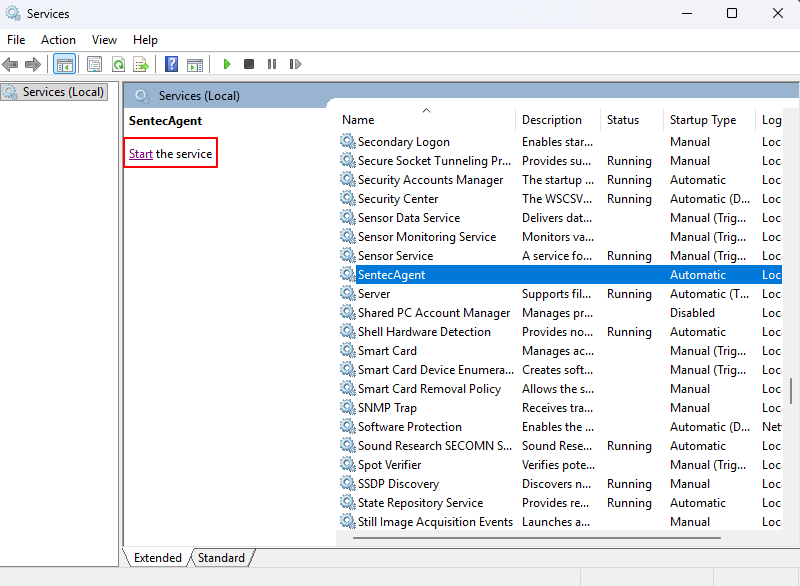The width and height of the screenshot is (800, 586).
Task: Start the service with green play icon
Action: click(227, 64)
